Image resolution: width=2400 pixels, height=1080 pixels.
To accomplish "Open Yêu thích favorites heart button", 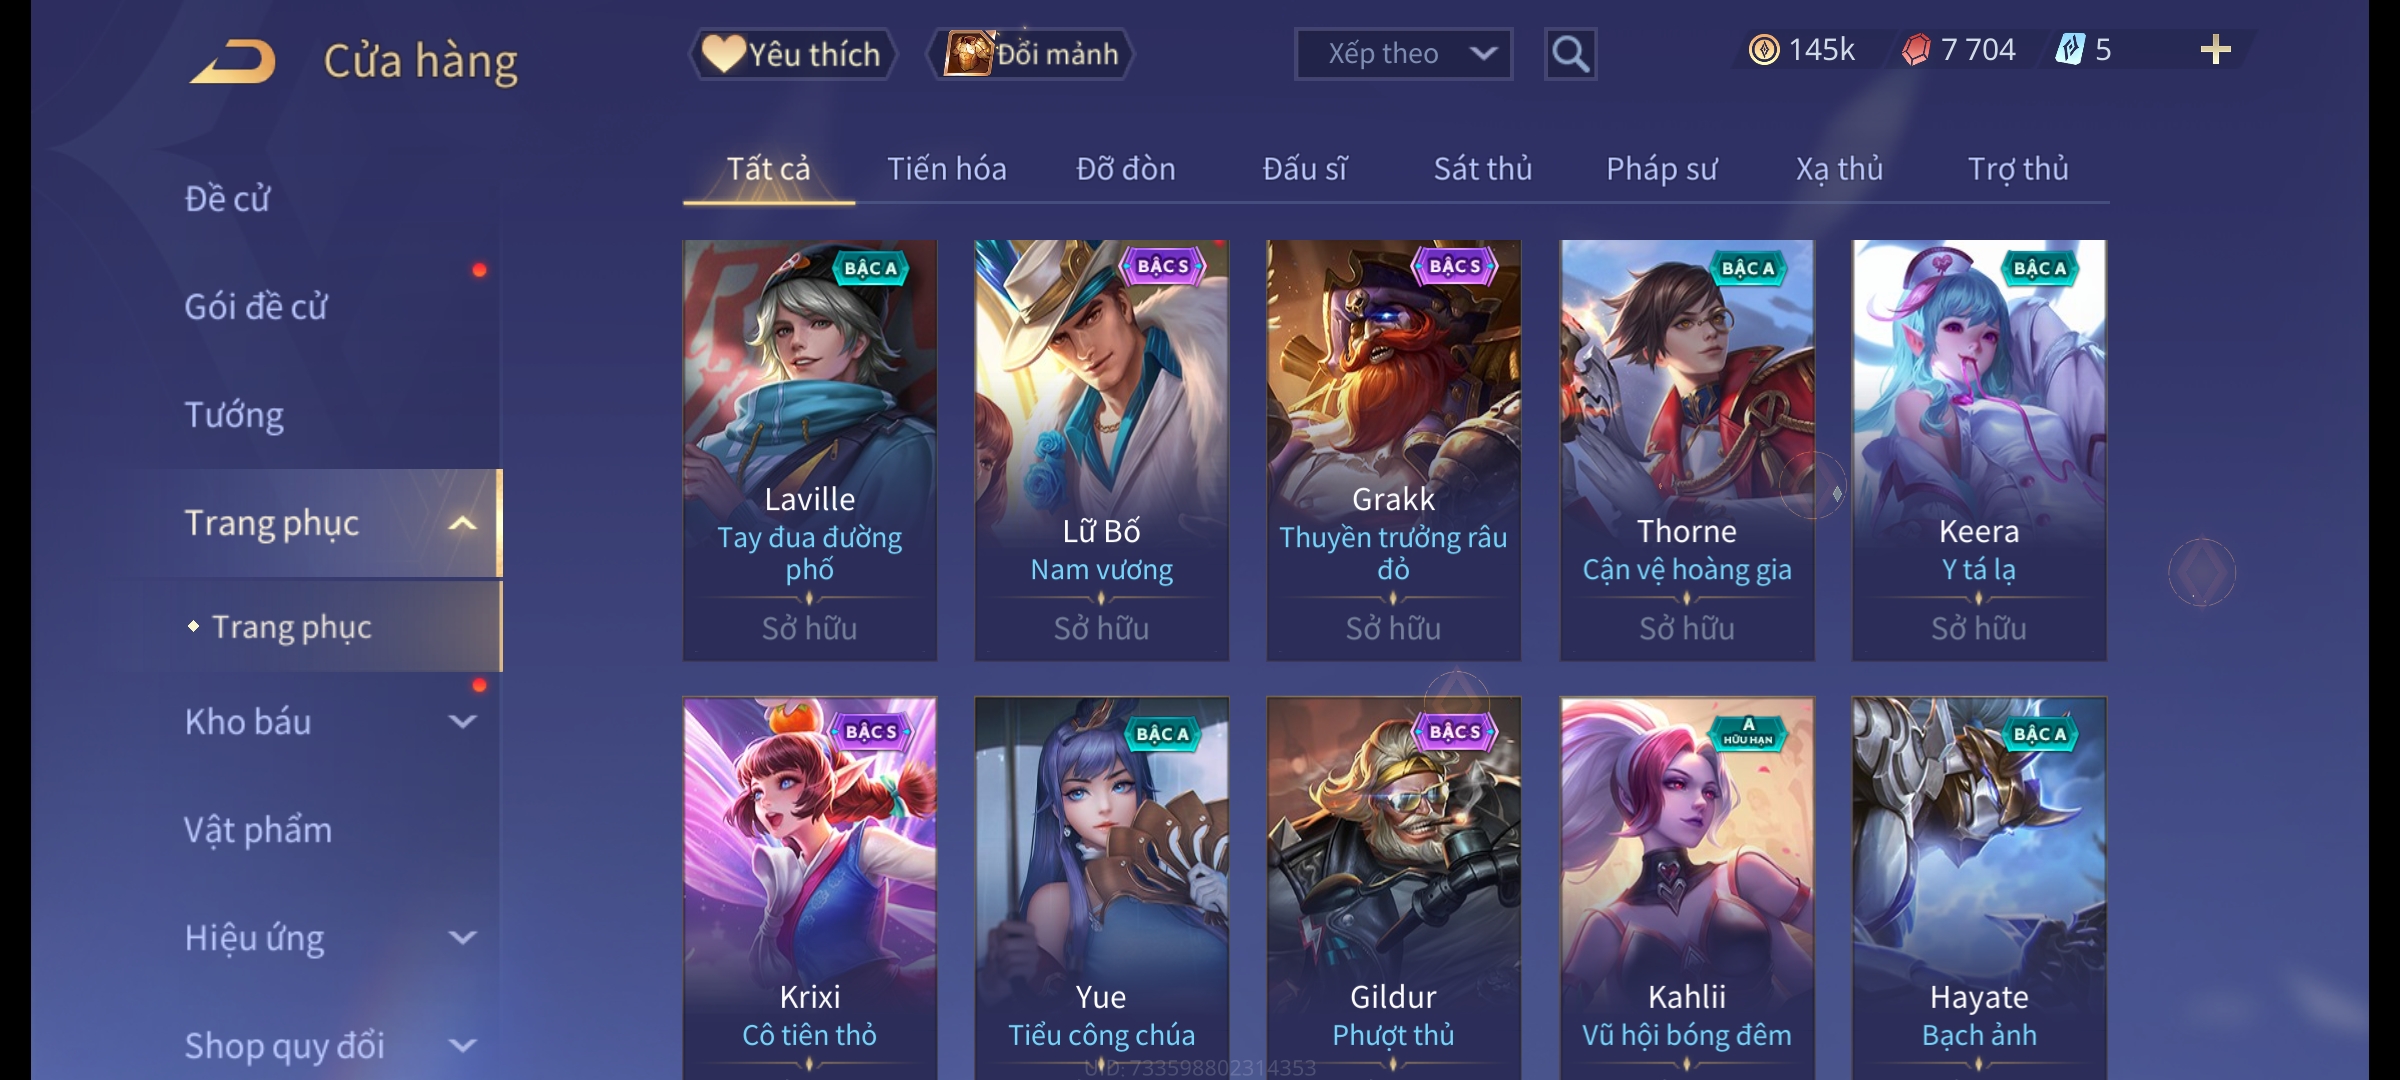I will pyautogui.click(x=793, y=54).
